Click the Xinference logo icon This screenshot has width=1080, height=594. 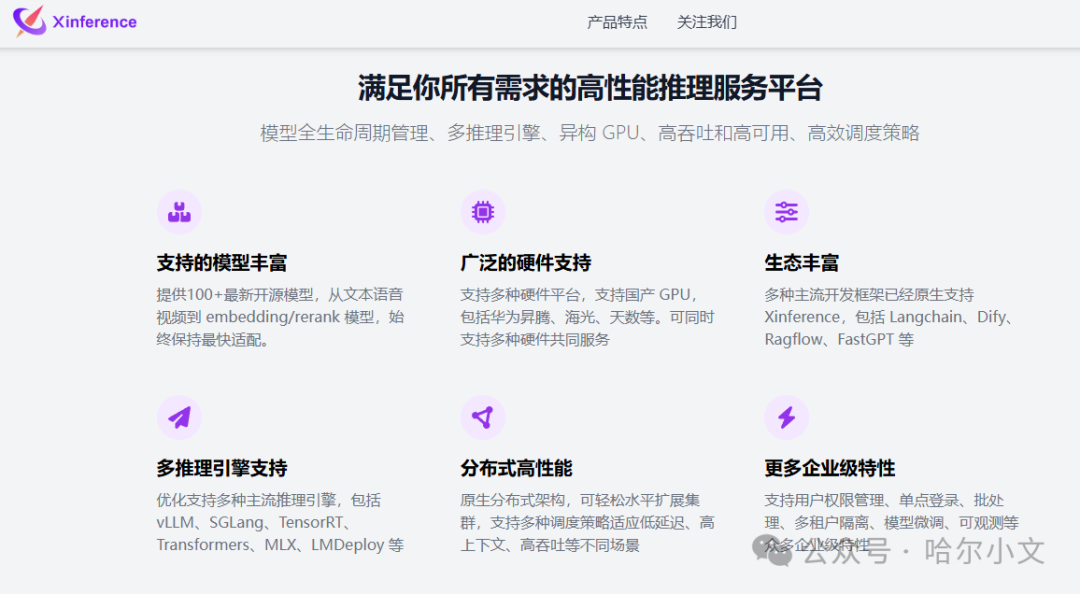tap(30, 21)
